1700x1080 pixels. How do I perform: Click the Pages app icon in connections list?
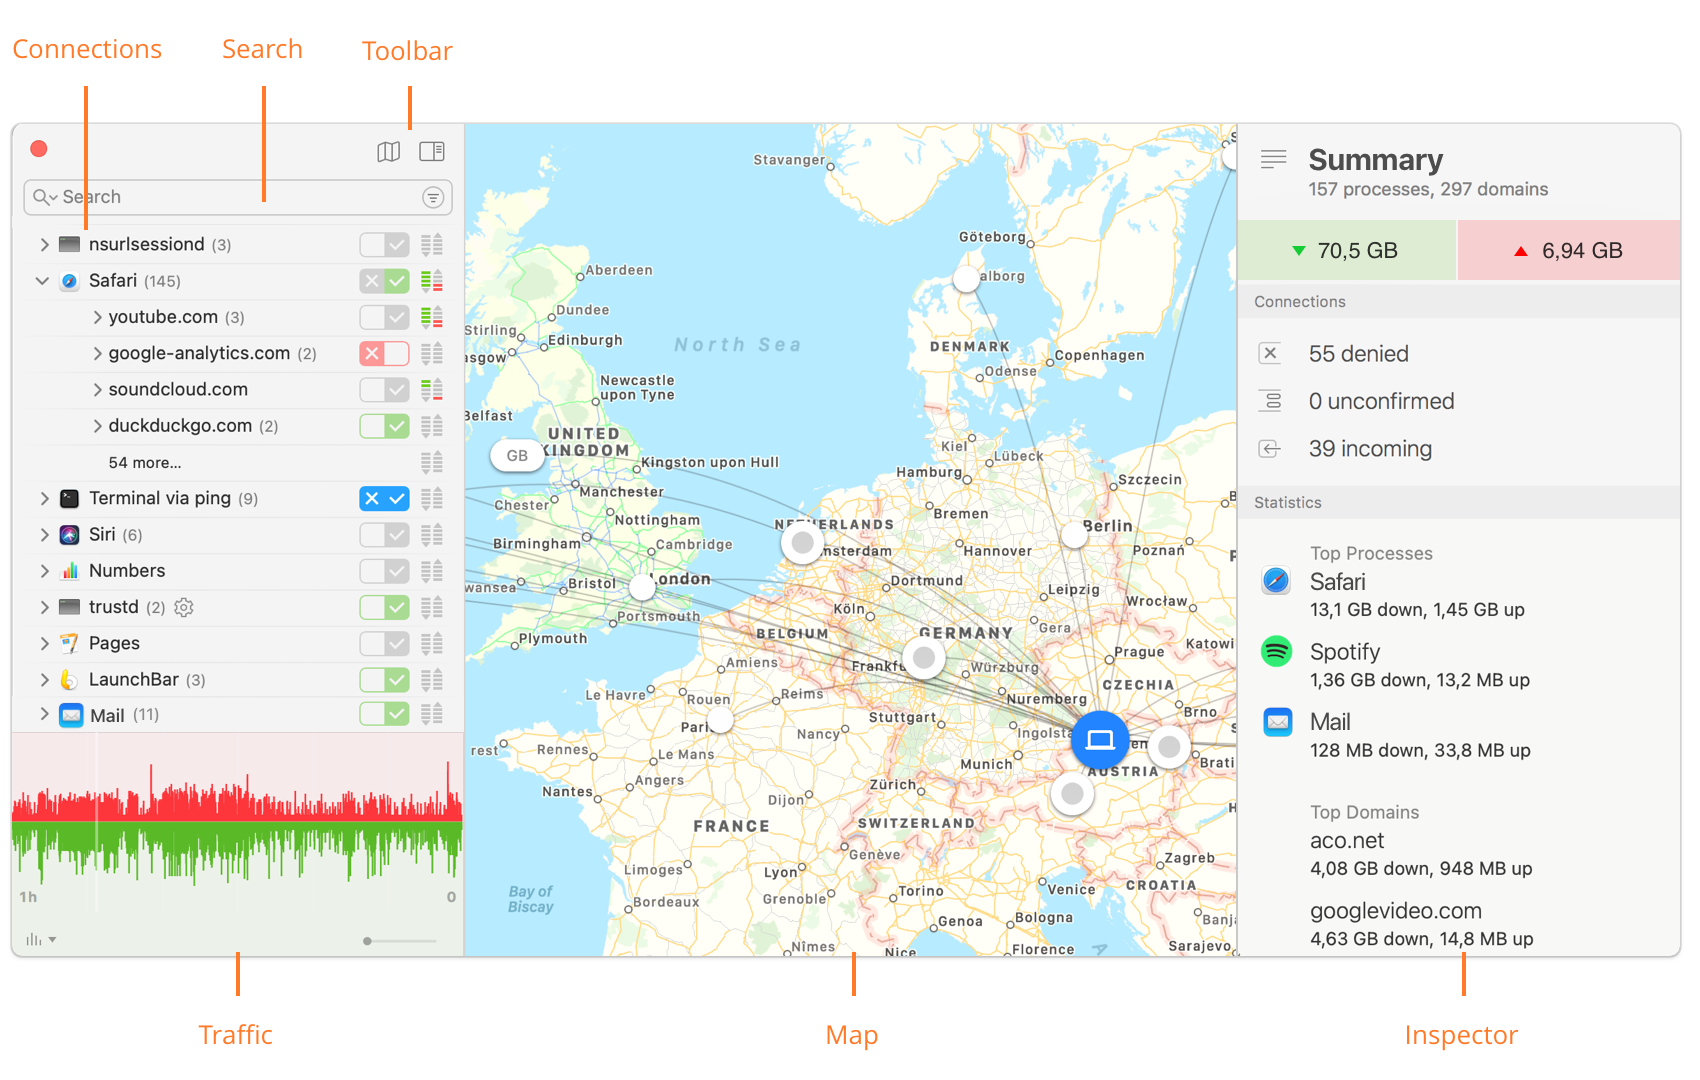pyautogui.click(x=69, y=643)
